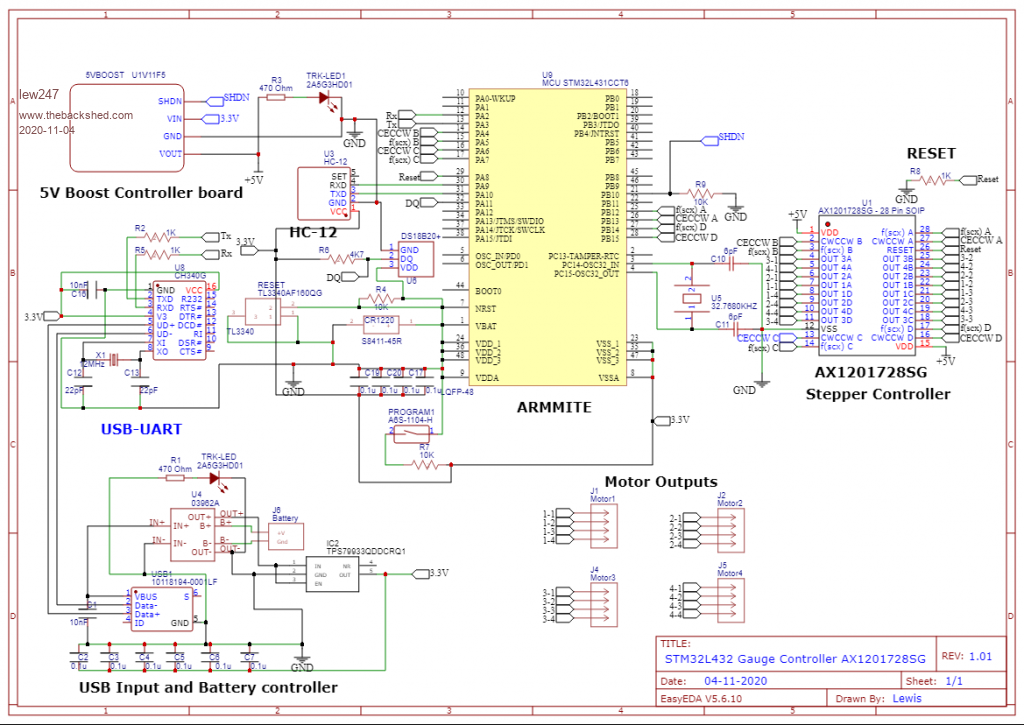Select the CH340G USB-UART chip
This screenshot has width=1024, height=725.
click(x=180, y=320)
